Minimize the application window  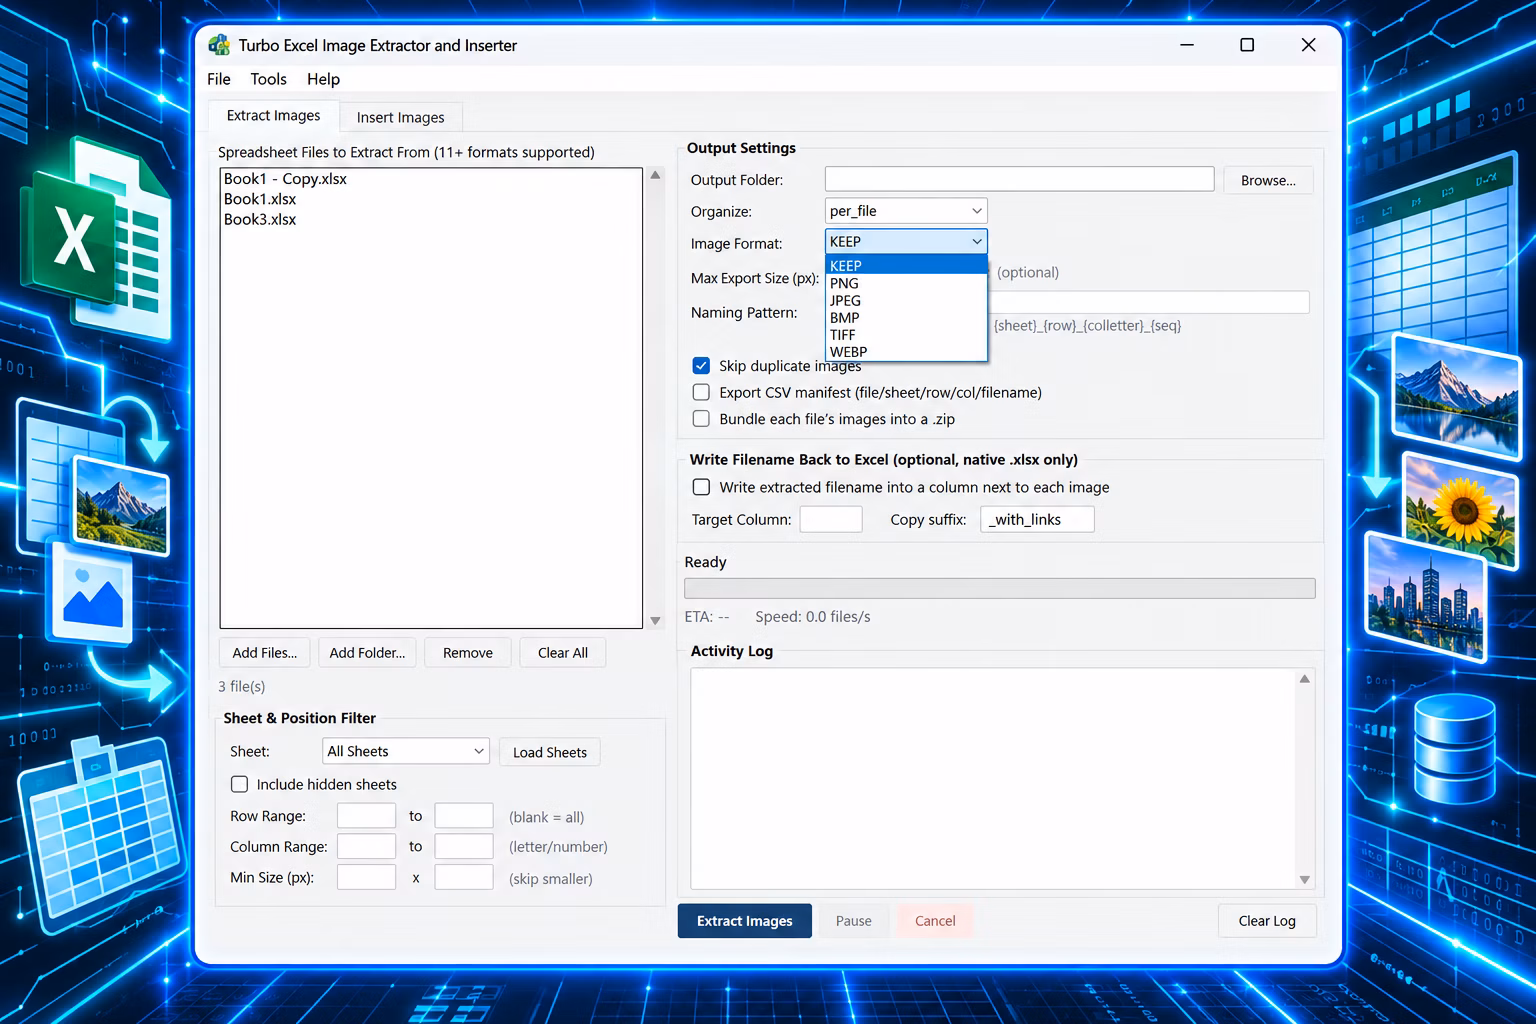coord(1187,45)
